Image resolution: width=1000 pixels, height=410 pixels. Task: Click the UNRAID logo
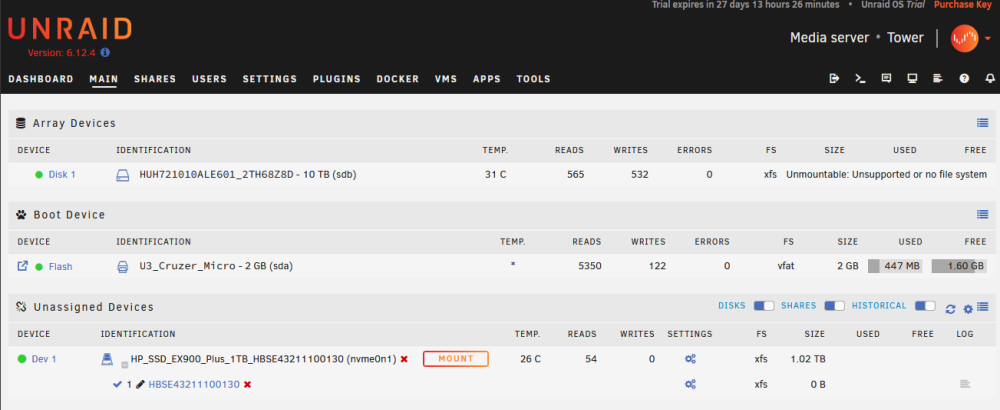coord(70,29)
